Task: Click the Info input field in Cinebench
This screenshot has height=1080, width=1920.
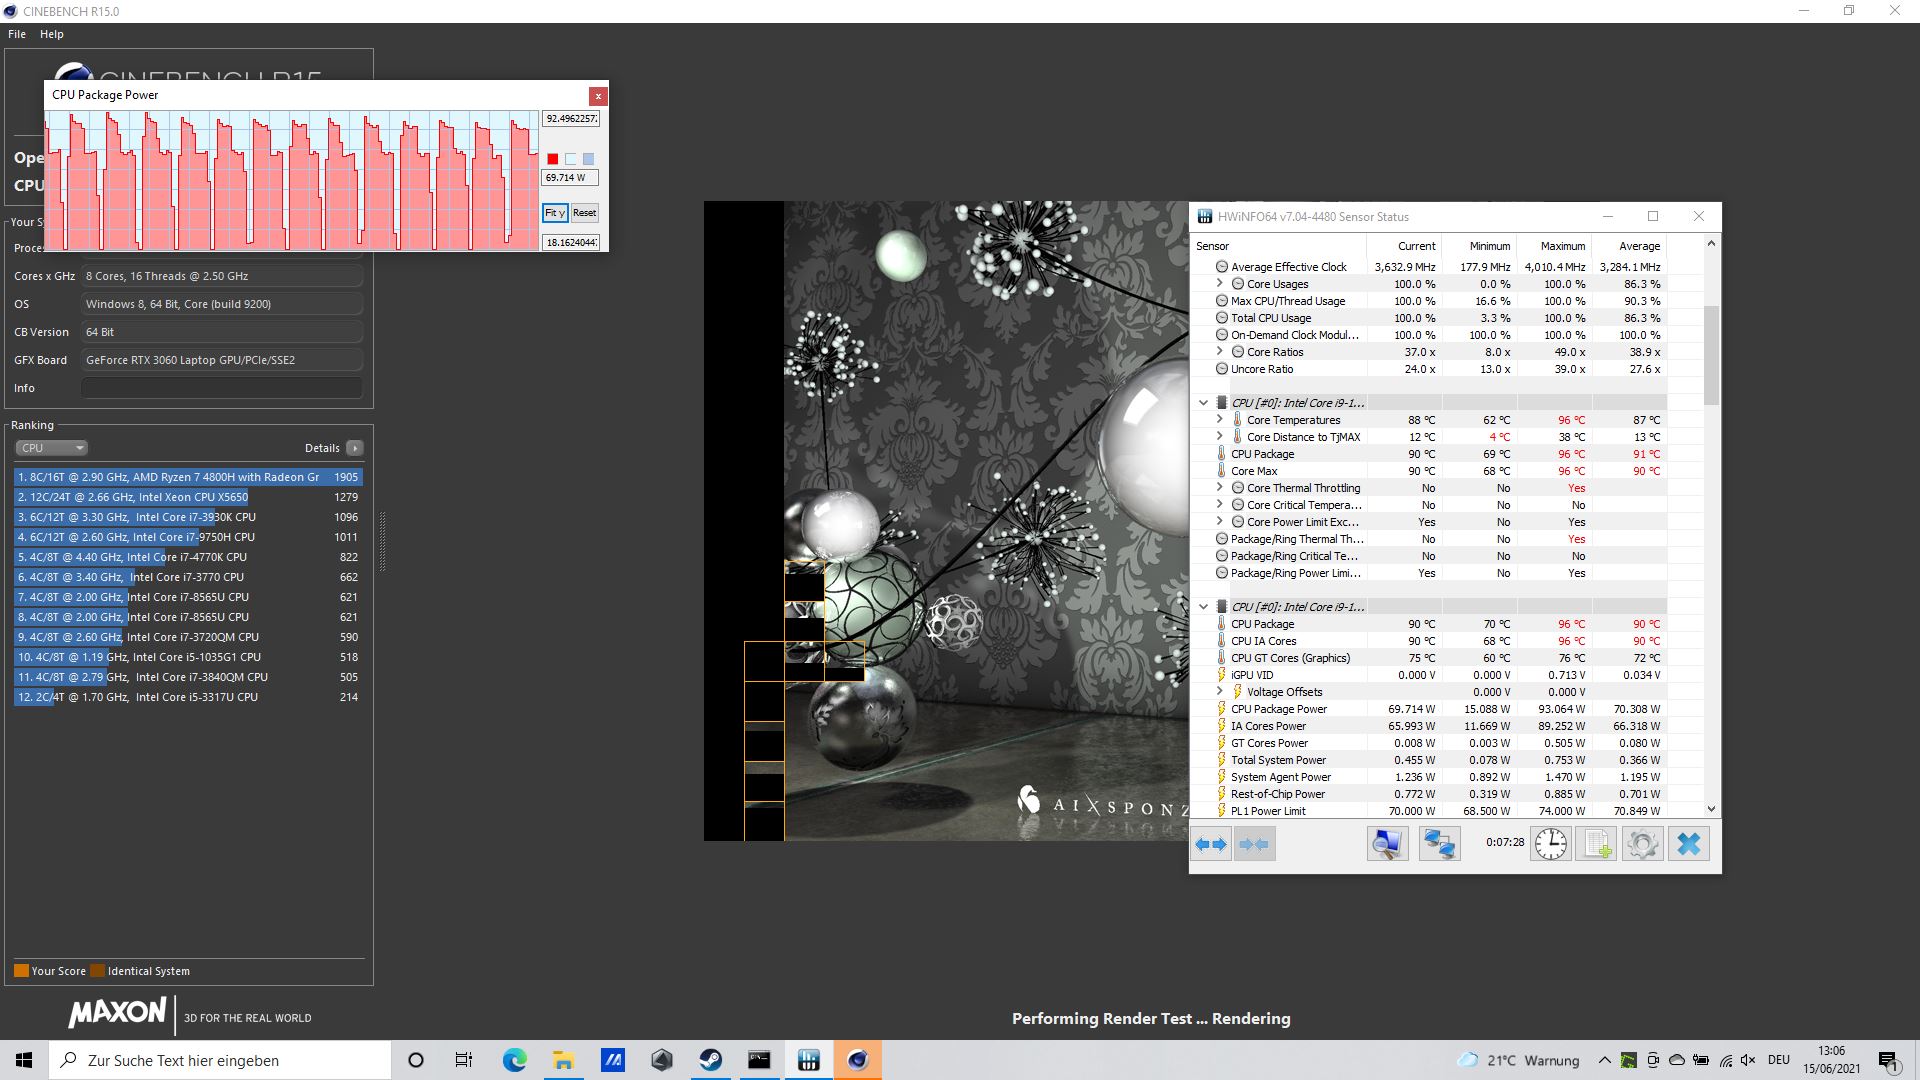Action: coord(221,388)
